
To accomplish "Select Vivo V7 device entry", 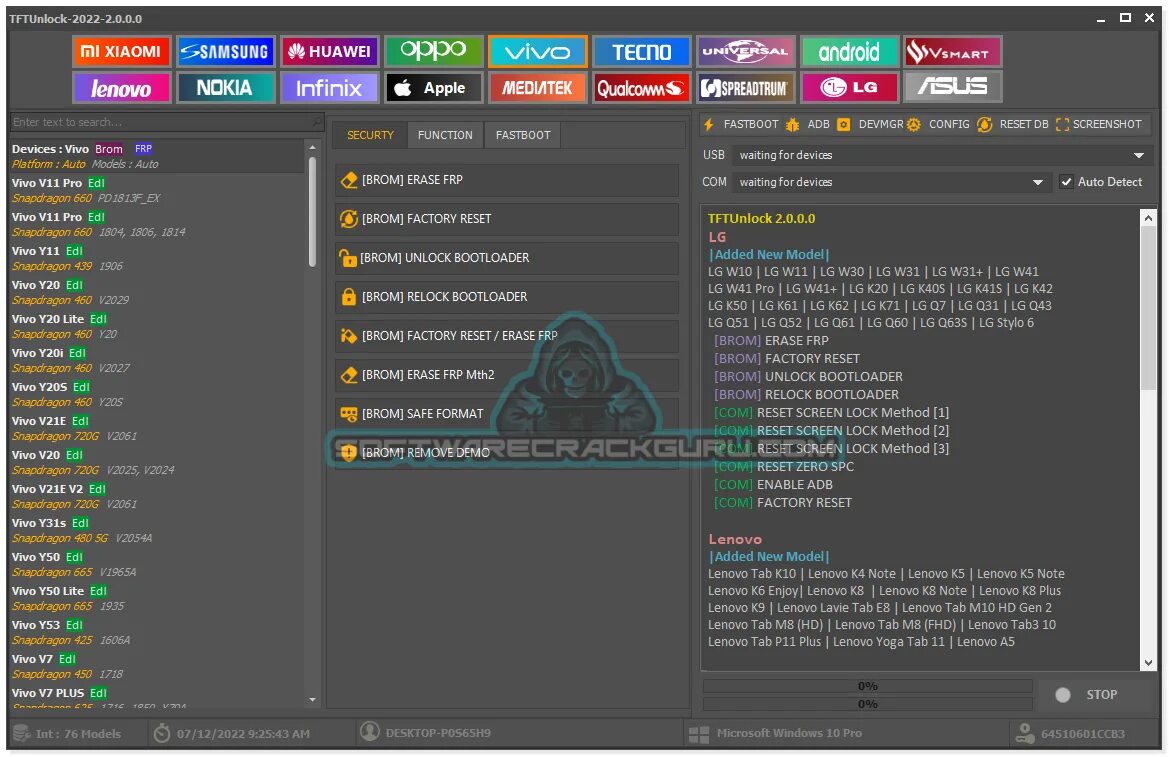I will 157,666.
